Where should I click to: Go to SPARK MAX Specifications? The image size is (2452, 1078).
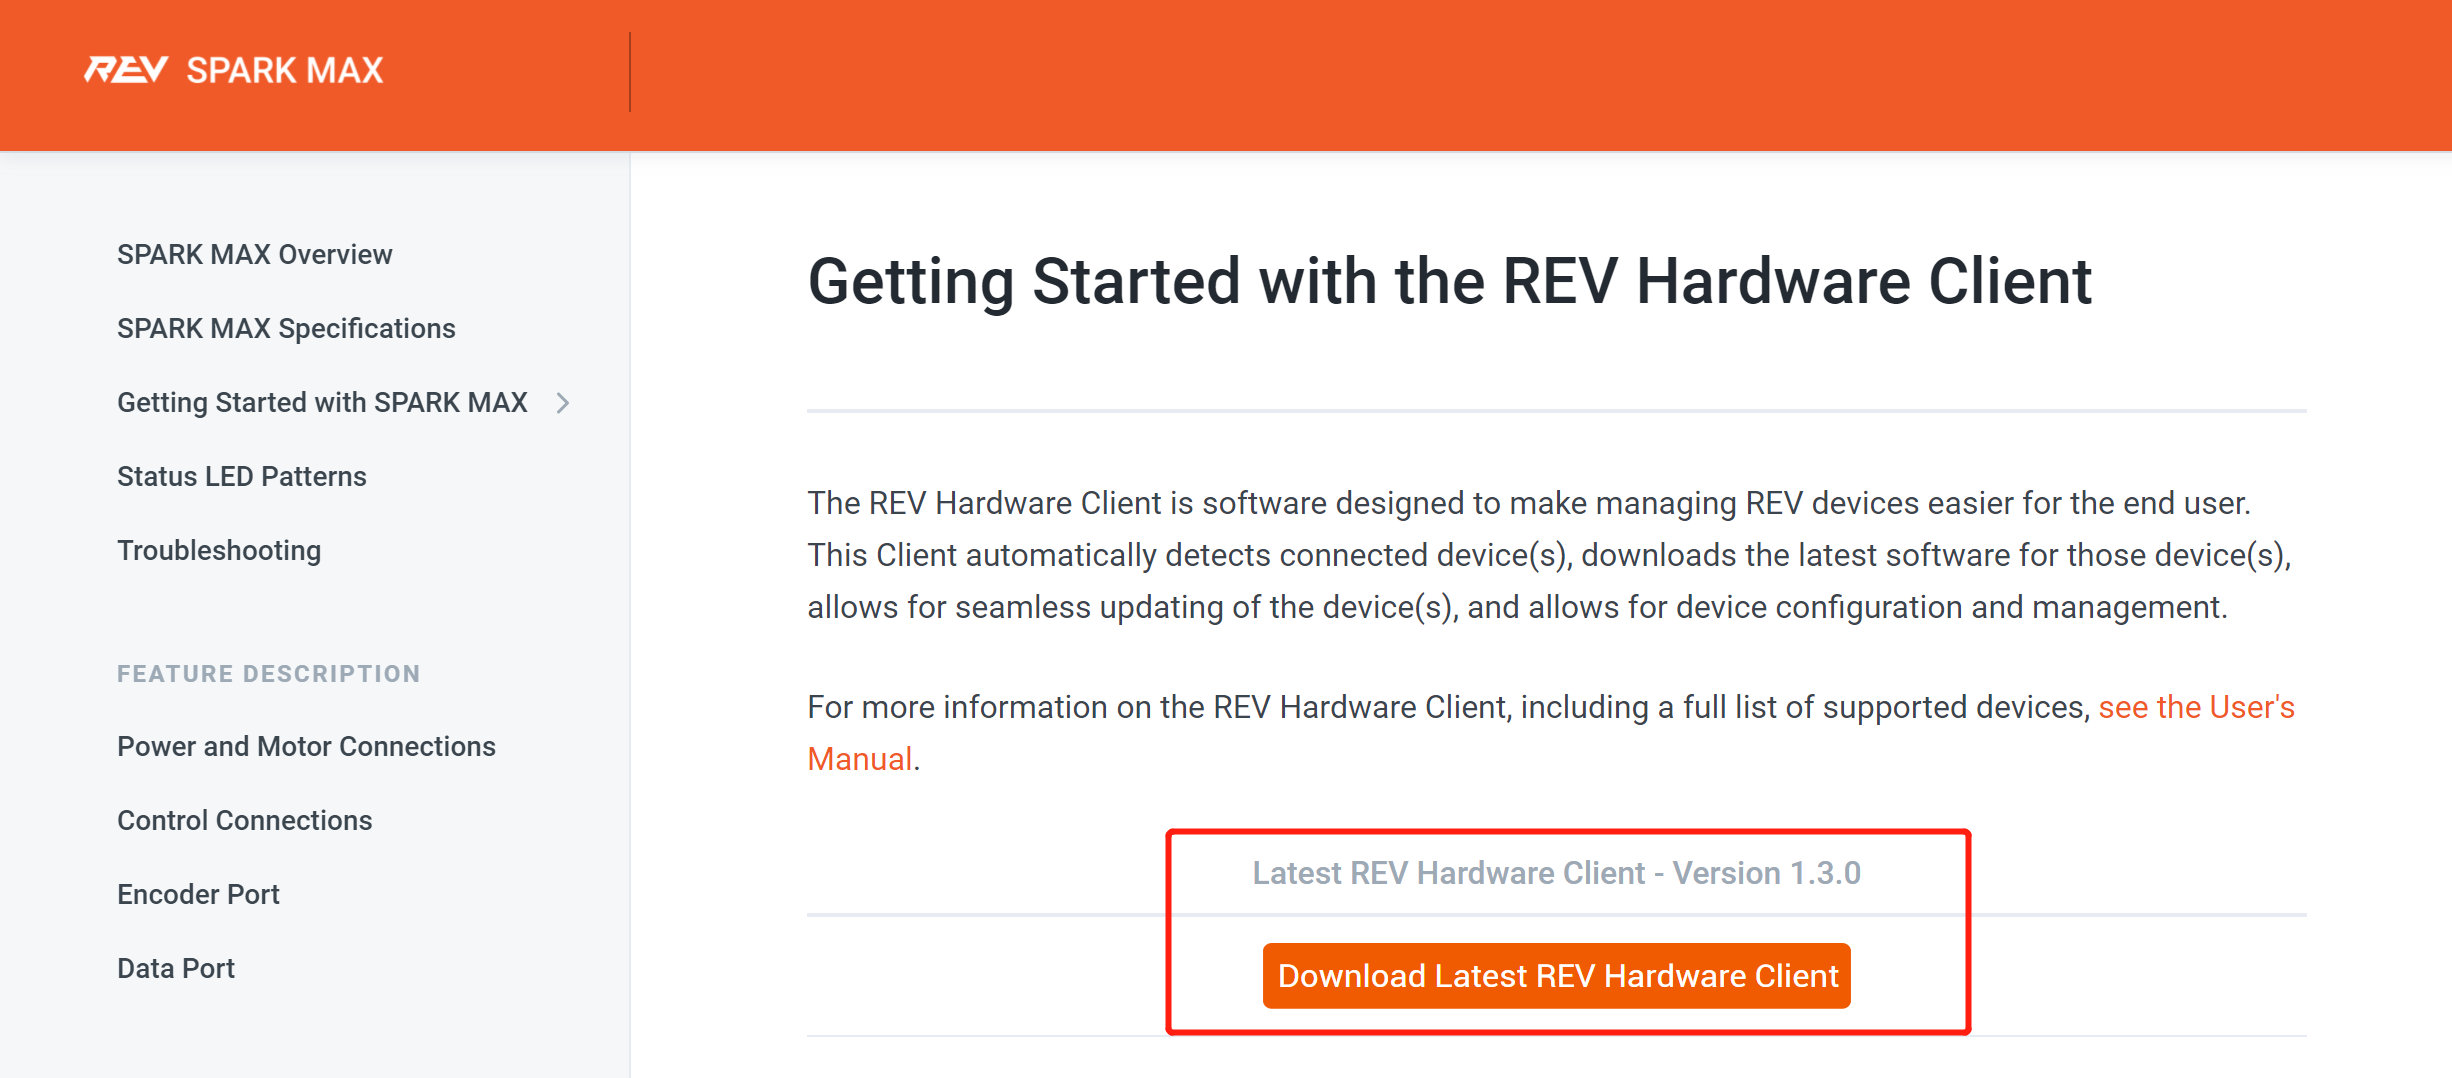(x=286, y=328)
